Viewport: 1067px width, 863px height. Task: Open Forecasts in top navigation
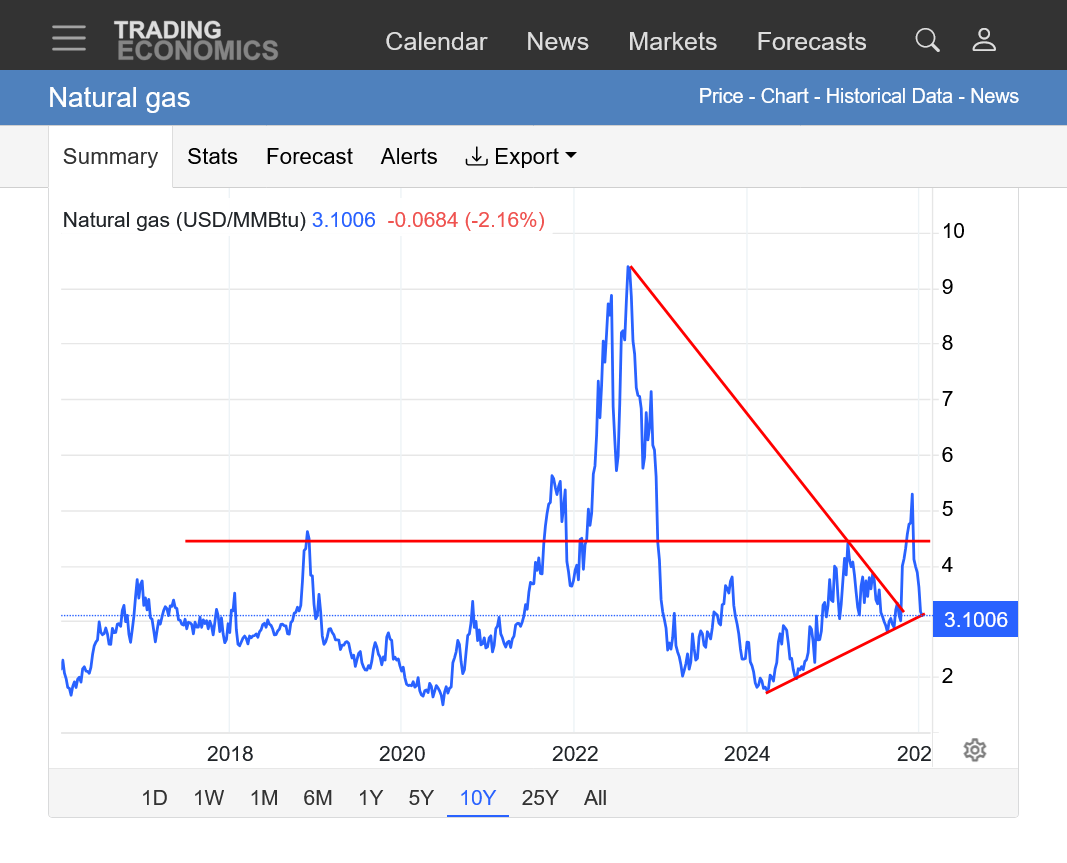pos(811,42)
